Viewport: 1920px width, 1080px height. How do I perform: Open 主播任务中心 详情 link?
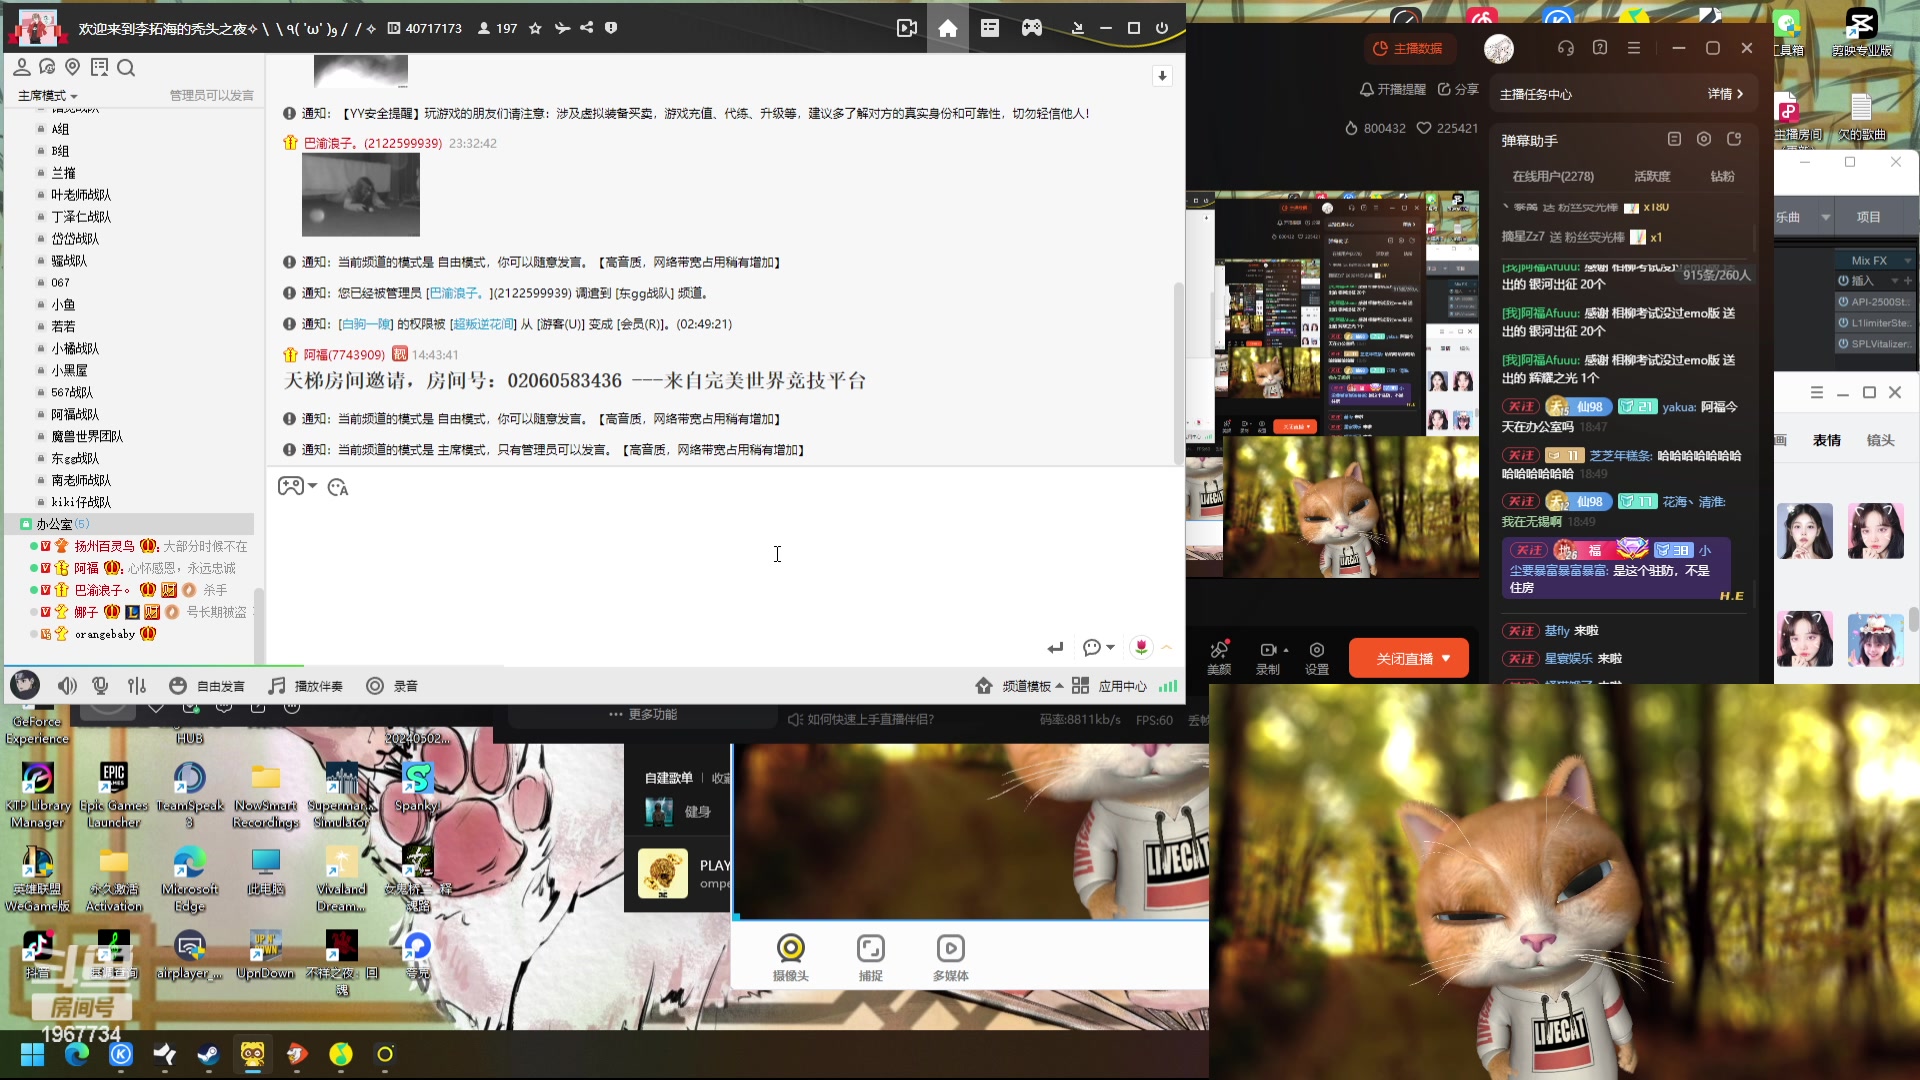[1725, 94]
